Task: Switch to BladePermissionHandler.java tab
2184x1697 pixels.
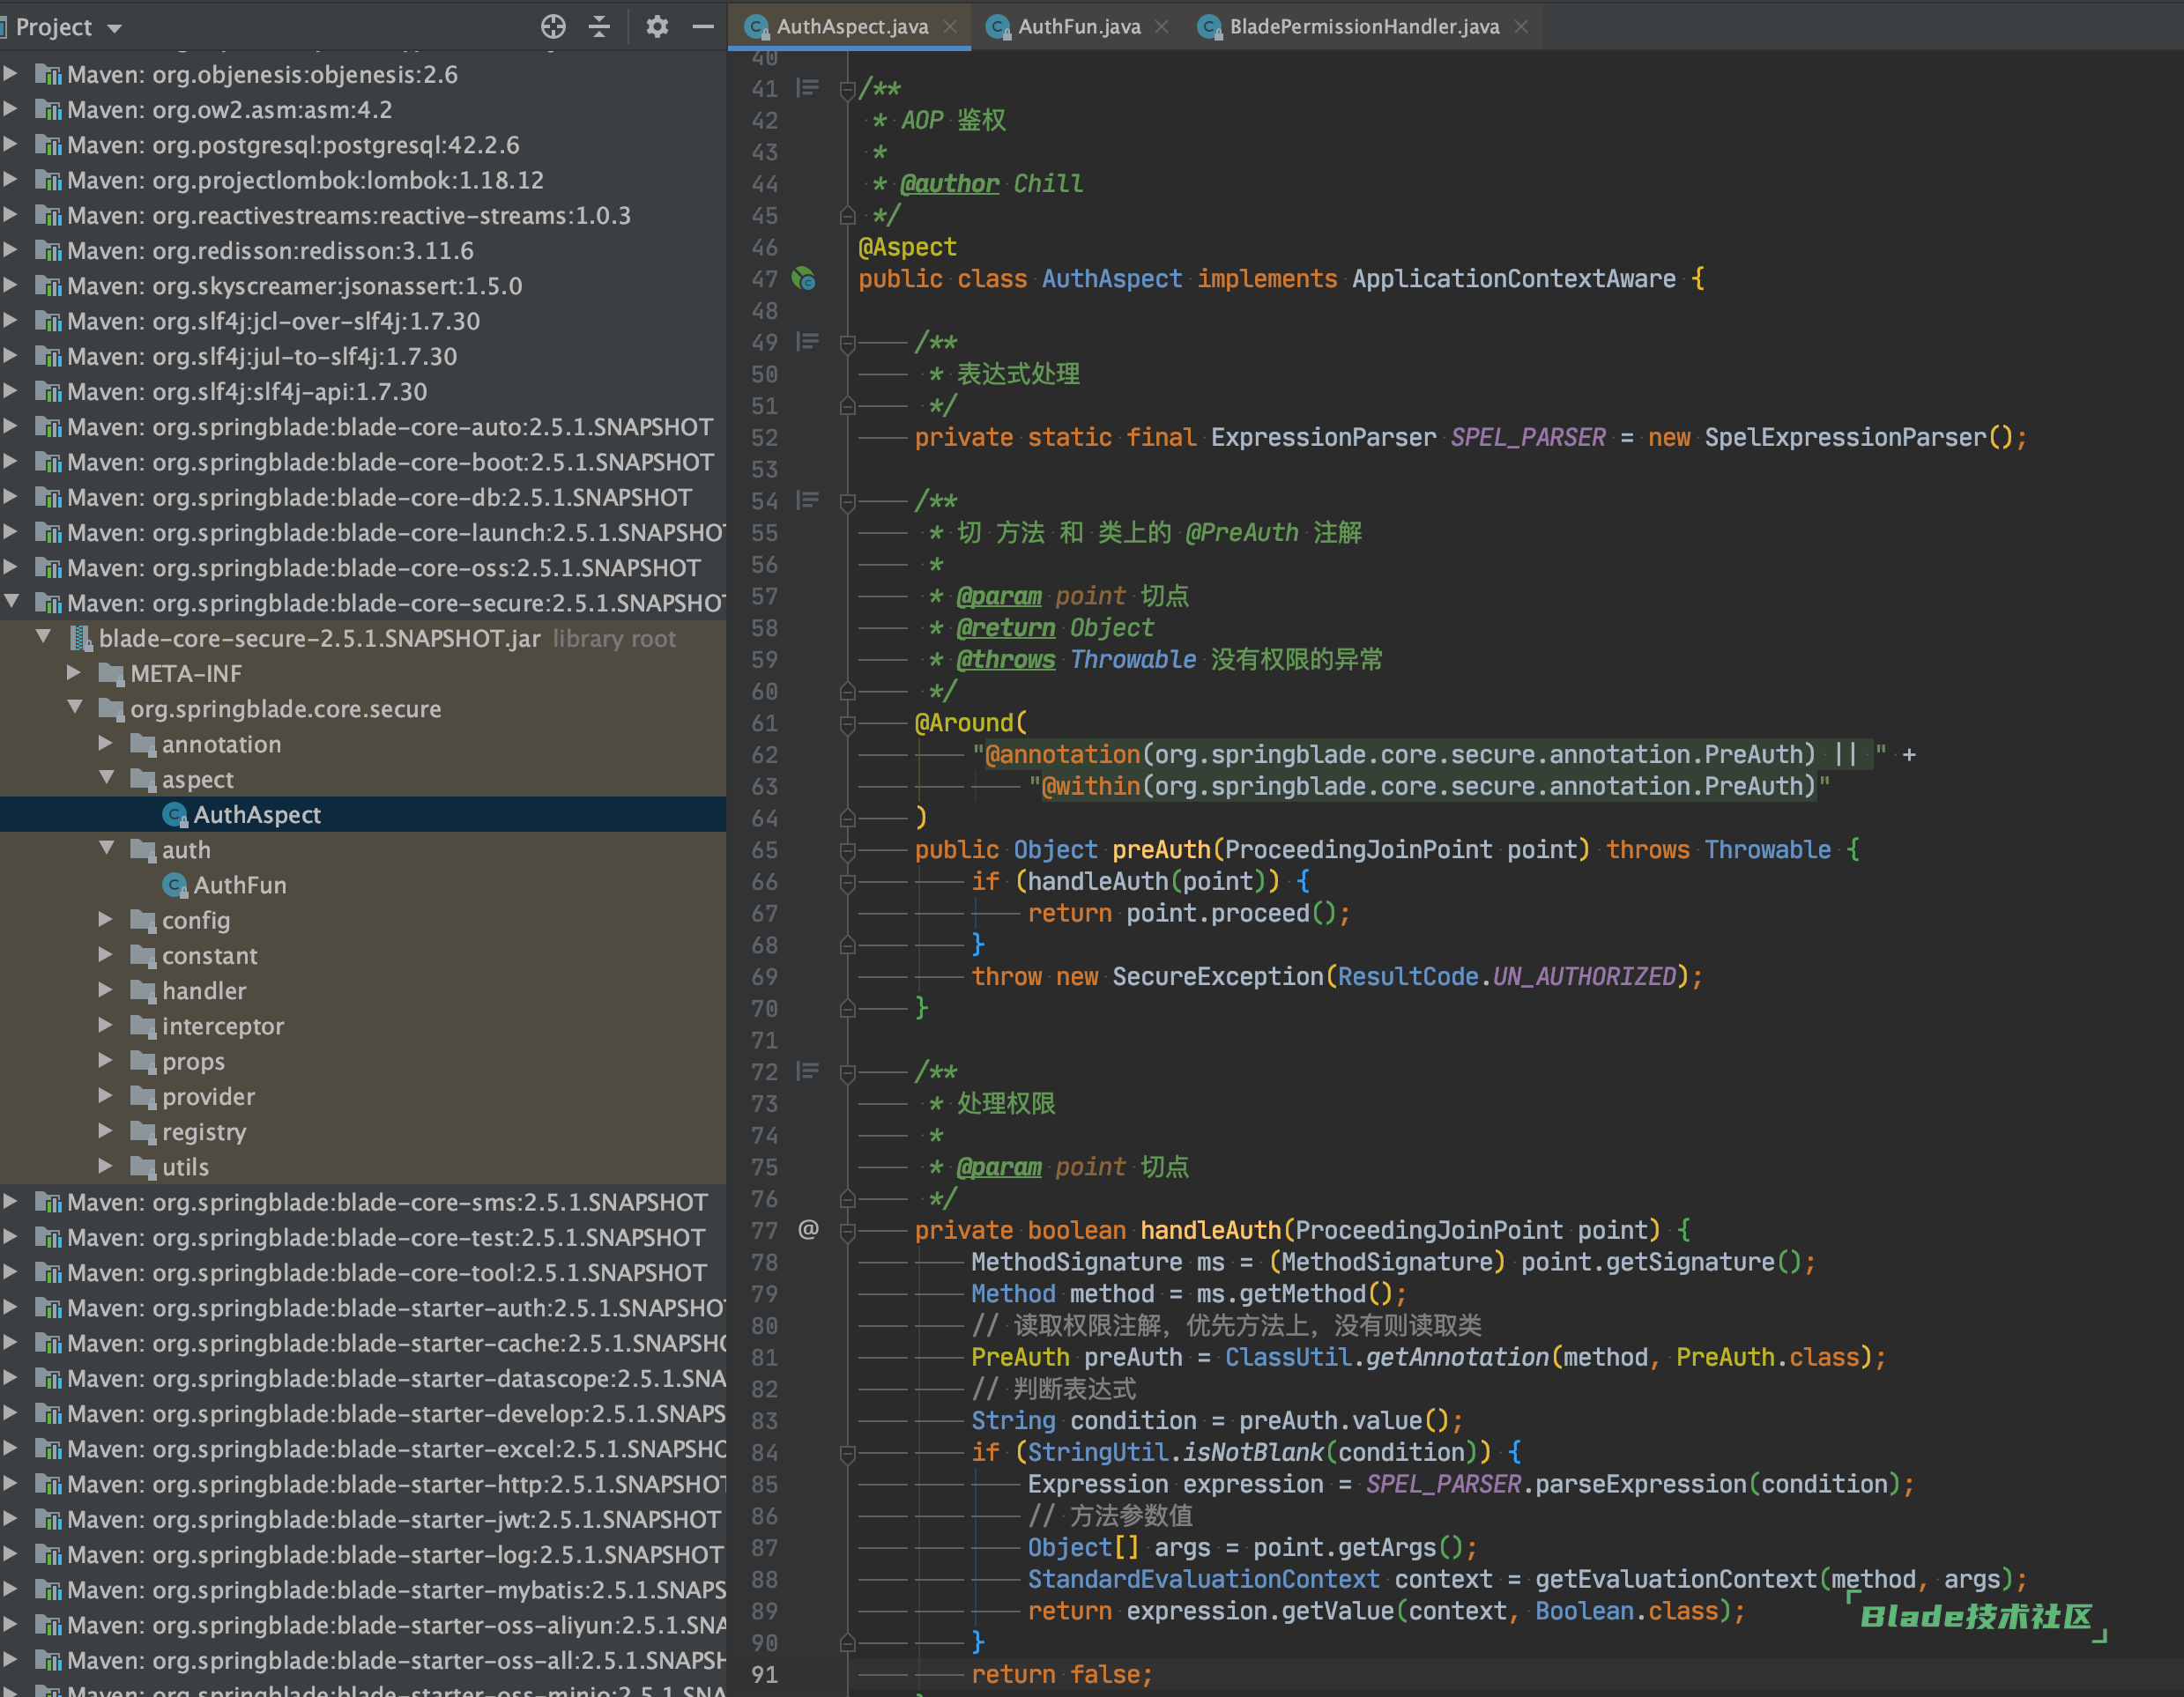Action: 1364,27
